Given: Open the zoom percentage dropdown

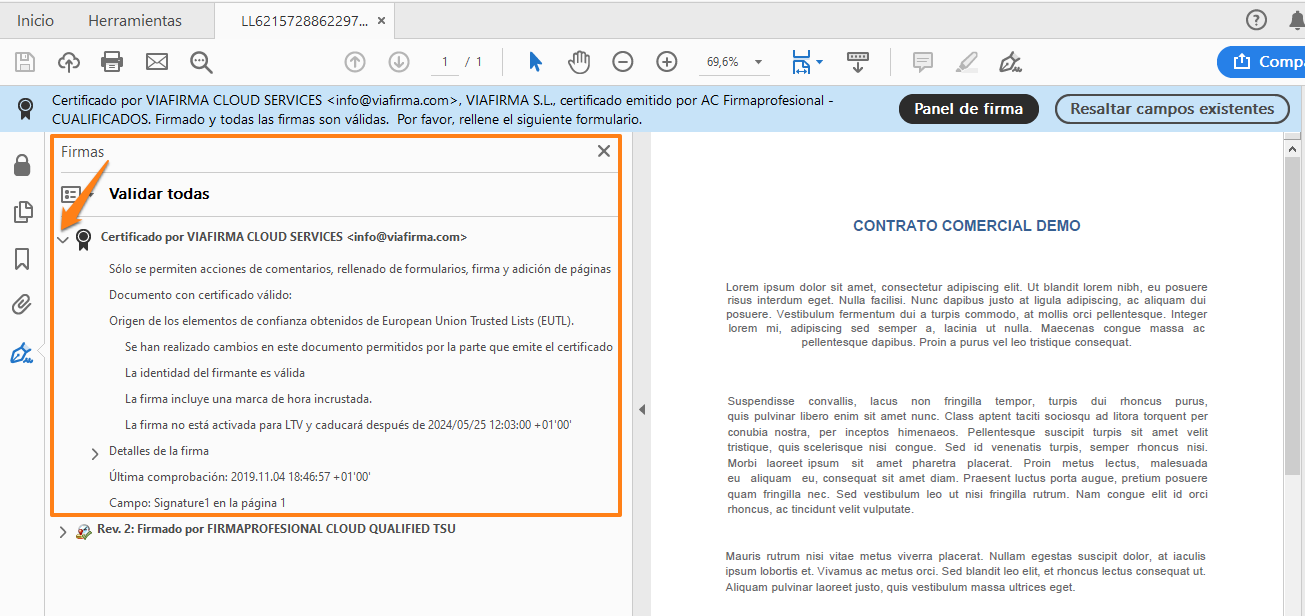Looking at the screenshot, I should coord(757,61).
